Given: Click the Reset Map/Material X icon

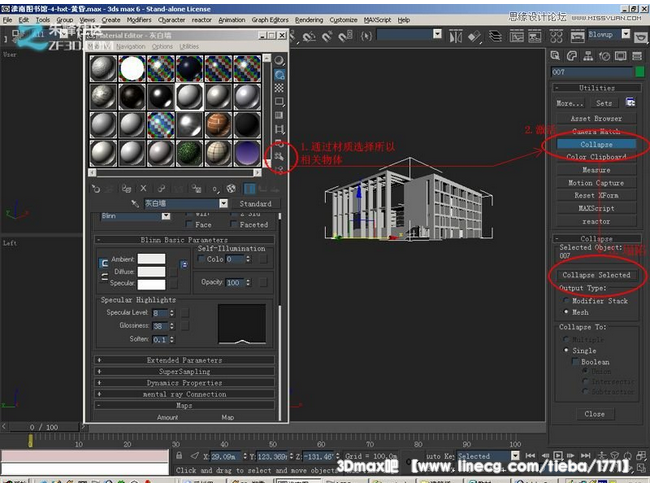Looking at the screenshot, I should click(x=144, y=189).
